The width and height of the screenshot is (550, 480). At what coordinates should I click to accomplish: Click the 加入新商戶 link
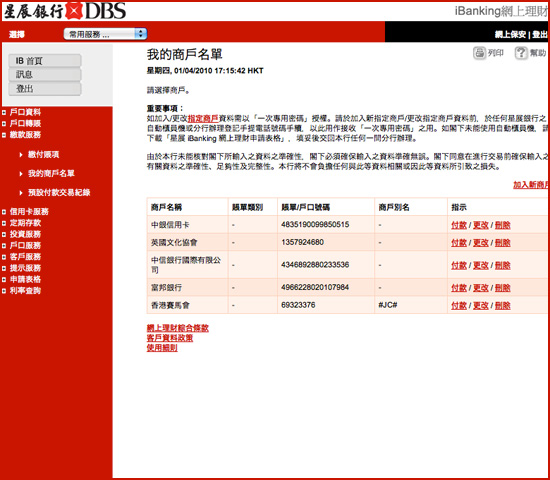pos(531,185)
